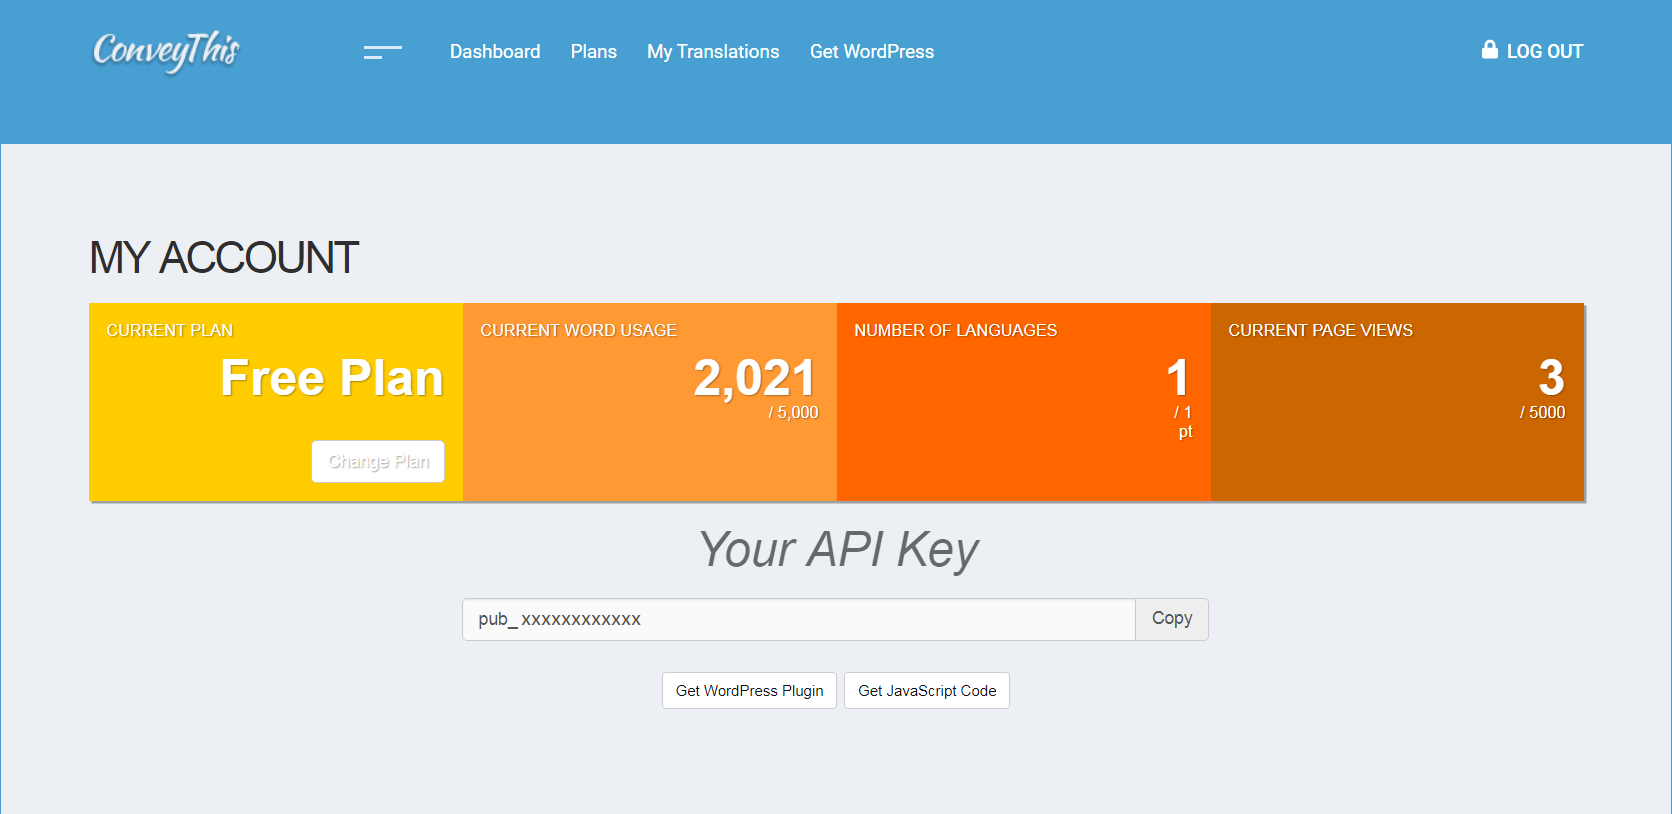This screenshot has width=1672, height=814.
Task: Click the 2,021 word usage number
Action: click(x=754, y=378)
